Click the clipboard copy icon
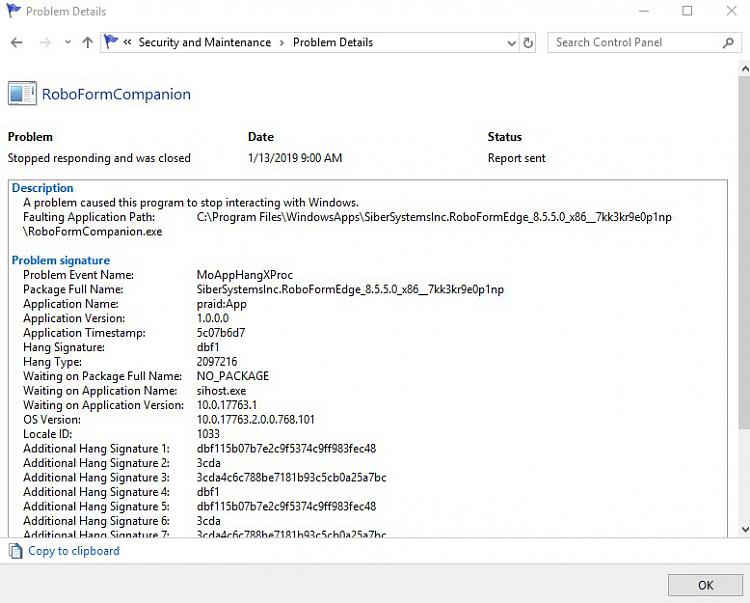This screenshot has width=750, height=603. tap(15, 551)
